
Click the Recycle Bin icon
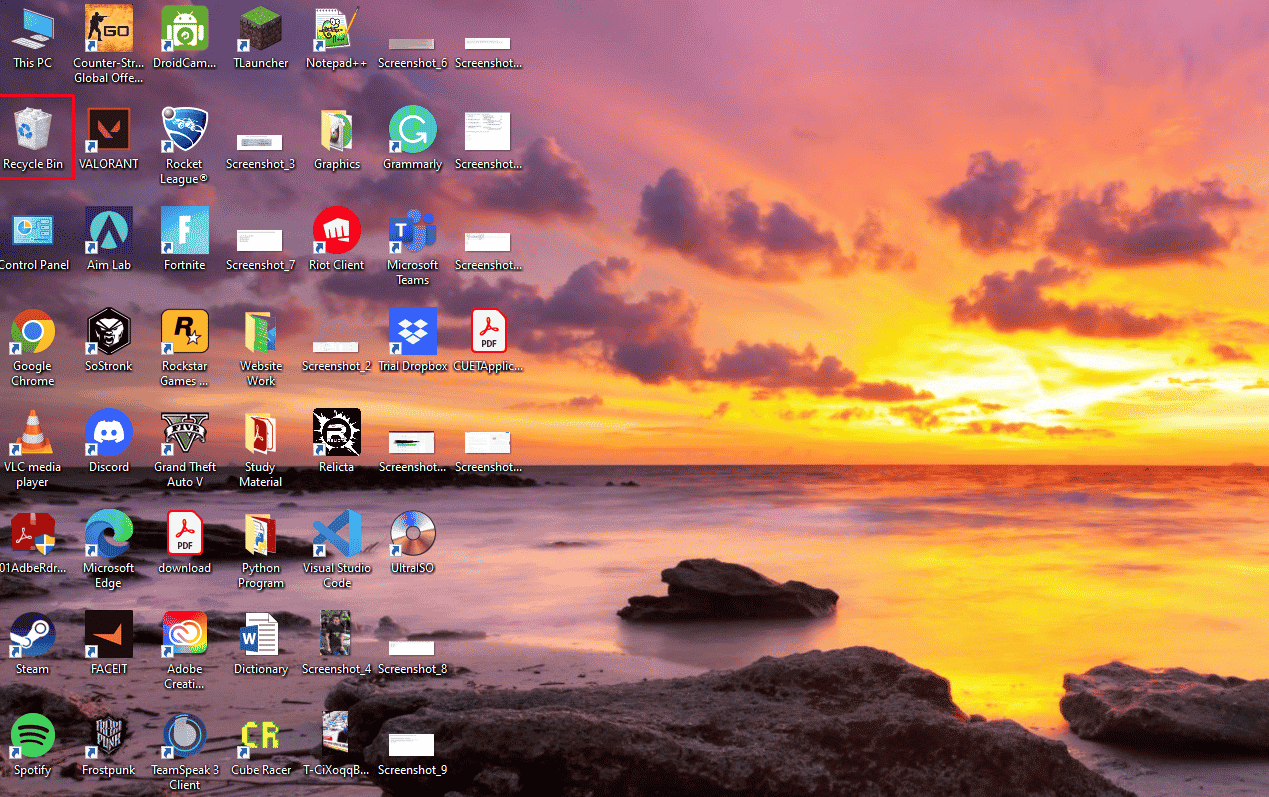32,130
